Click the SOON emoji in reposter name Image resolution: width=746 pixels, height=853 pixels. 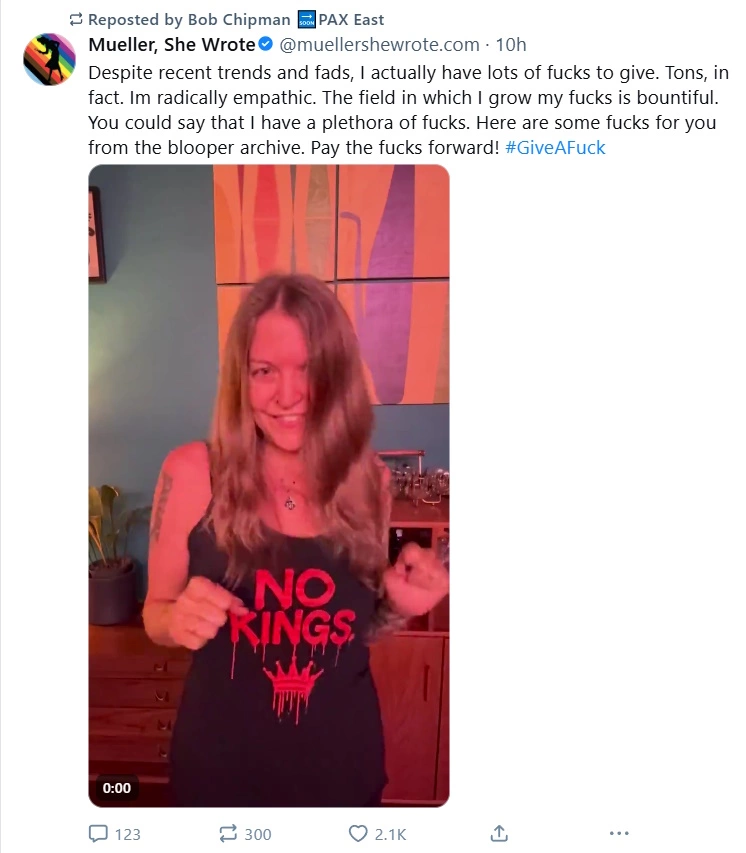[306, 20]
